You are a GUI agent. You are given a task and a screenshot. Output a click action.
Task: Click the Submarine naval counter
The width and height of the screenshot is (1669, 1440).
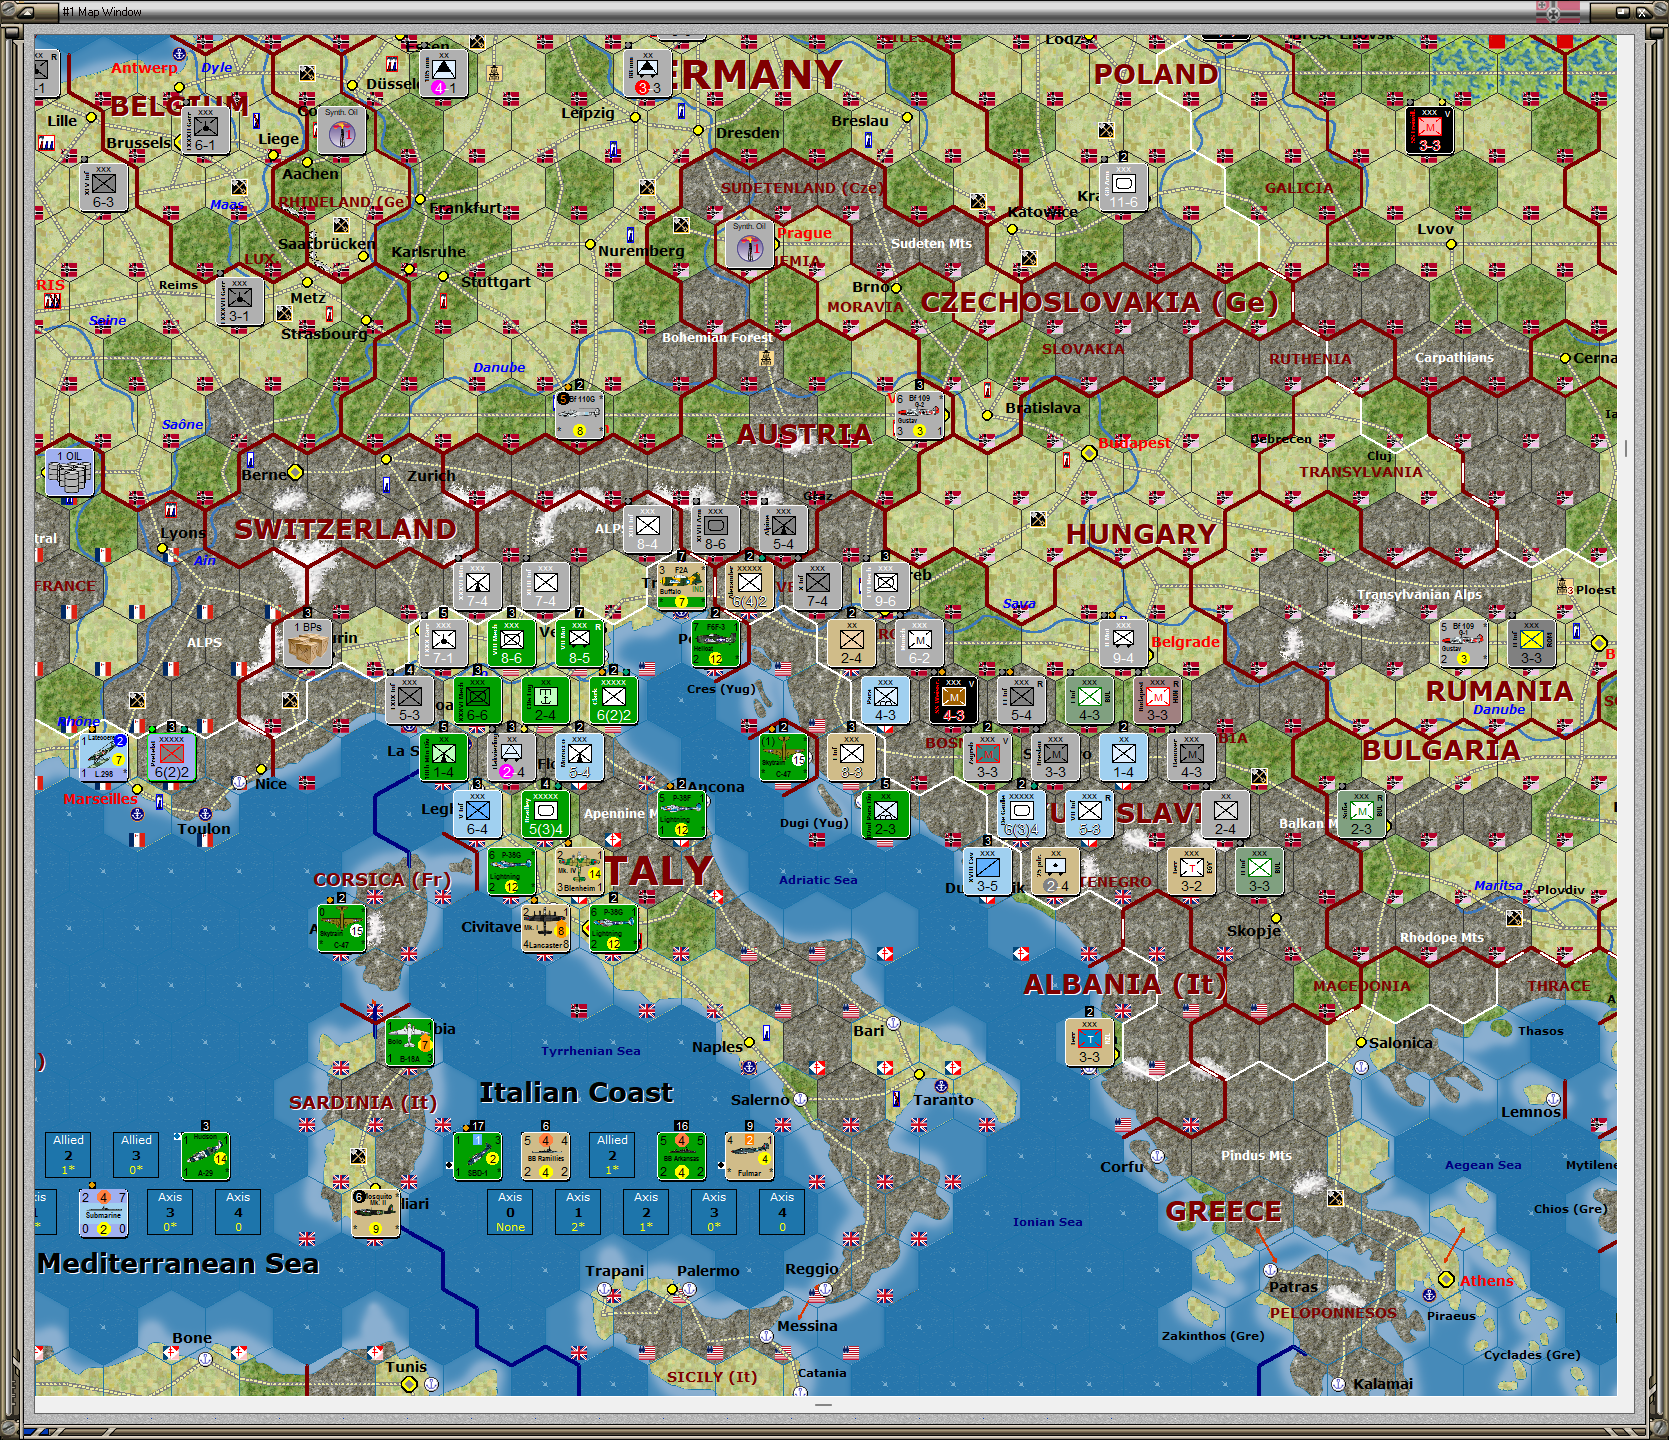pos(103,1213)
